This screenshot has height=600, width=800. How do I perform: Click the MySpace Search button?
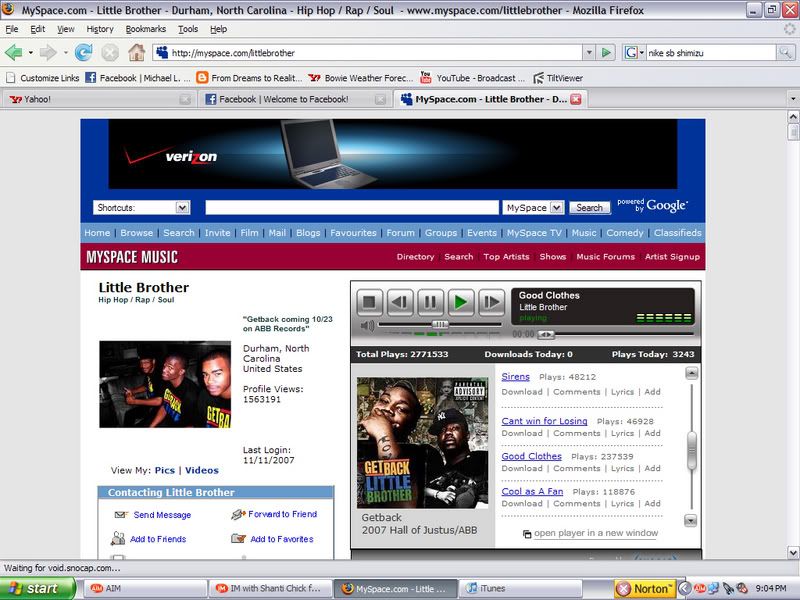(589, 207)
